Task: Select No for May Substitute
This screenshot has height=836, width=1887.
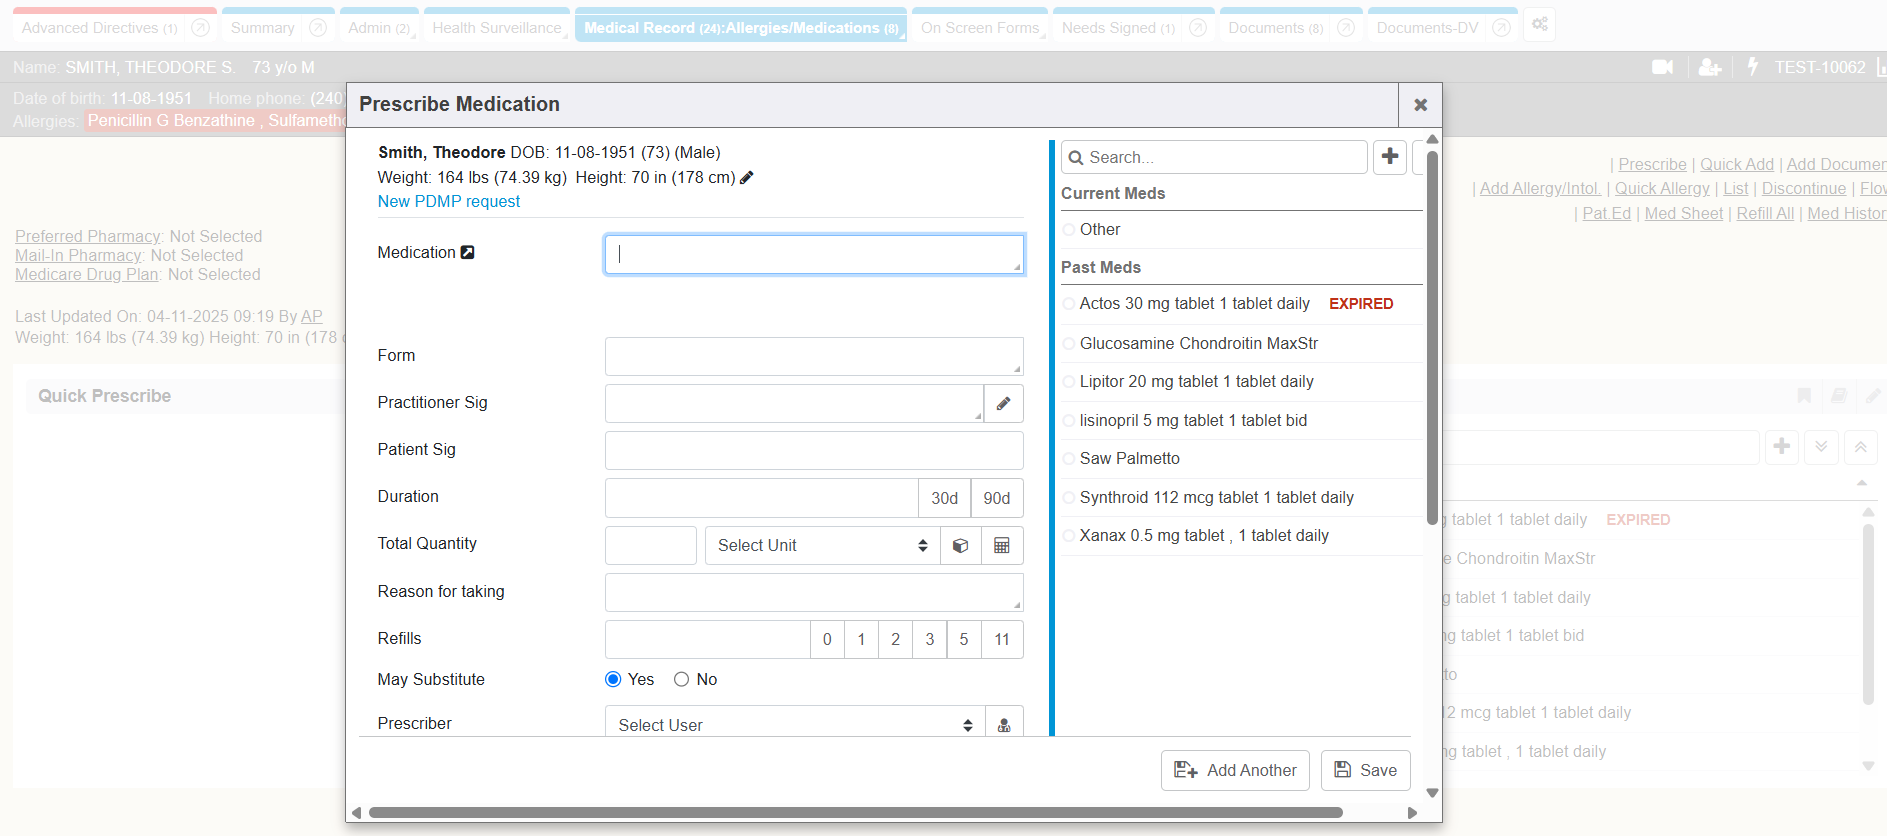Action: 682,680
